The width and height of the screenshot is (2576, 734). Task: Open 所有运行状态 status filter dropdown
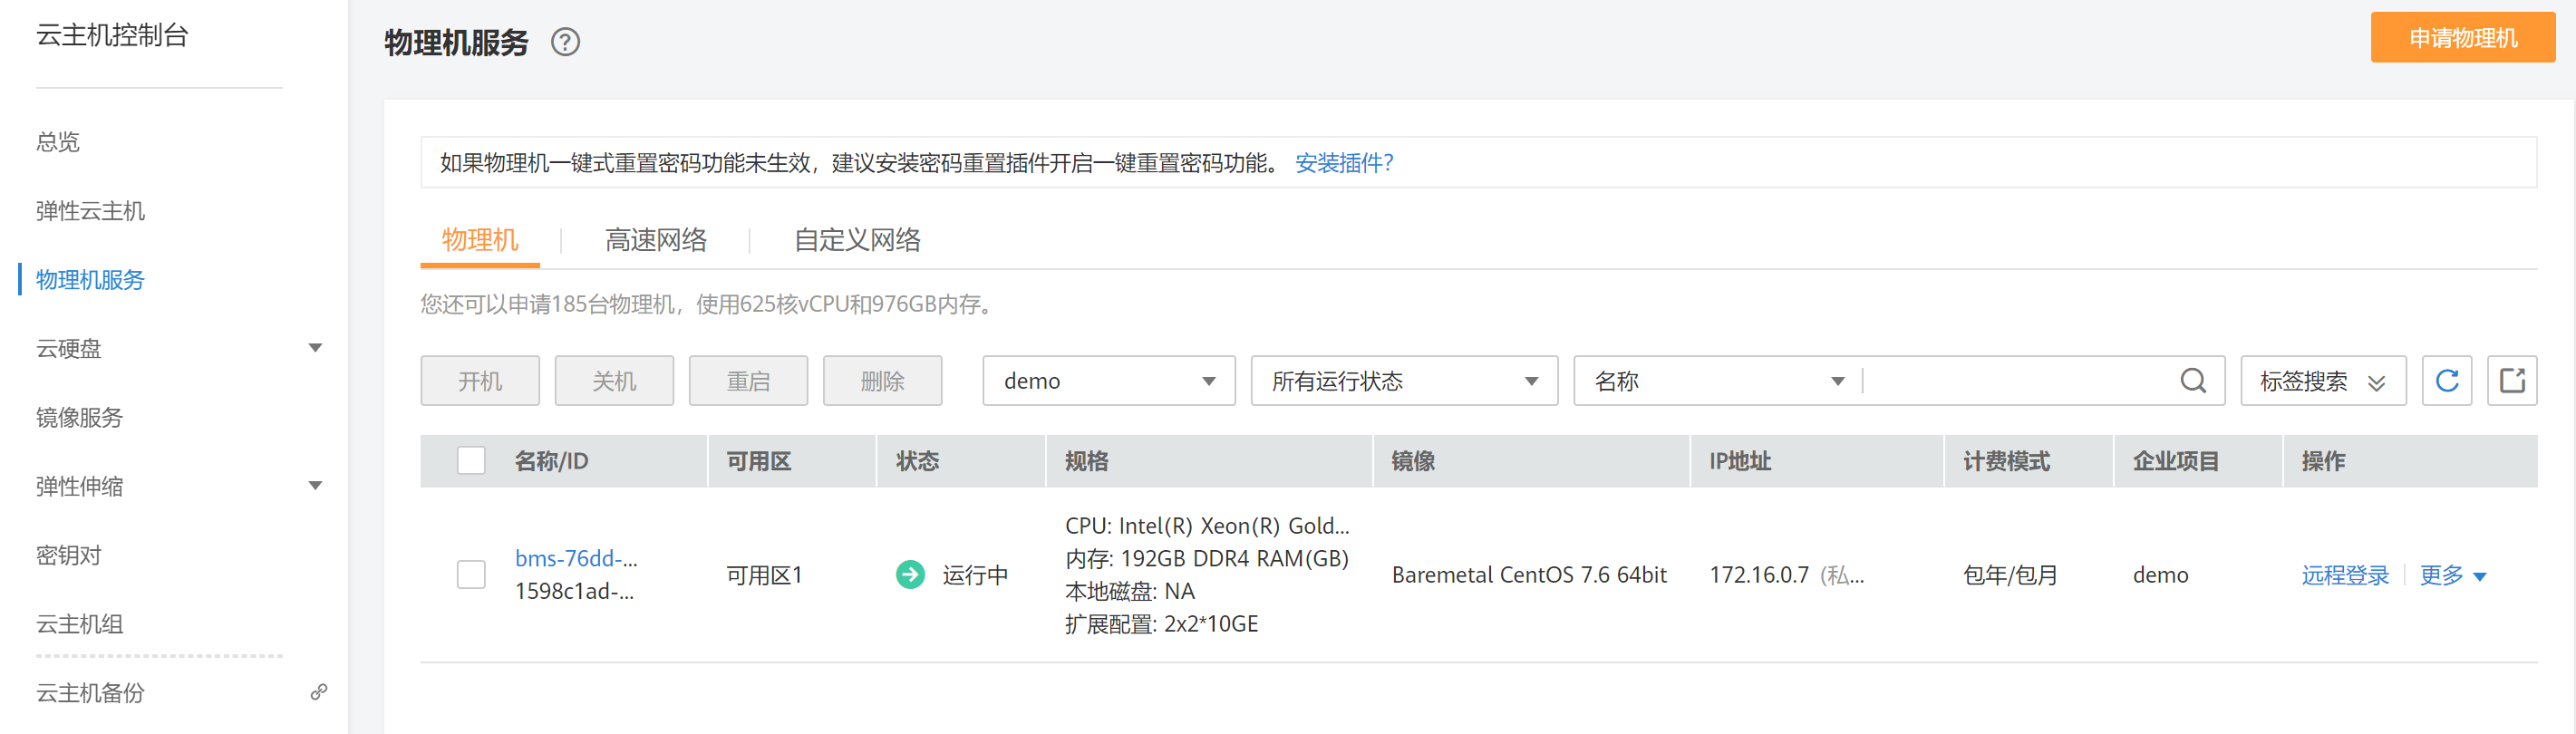pos(1404,381)
